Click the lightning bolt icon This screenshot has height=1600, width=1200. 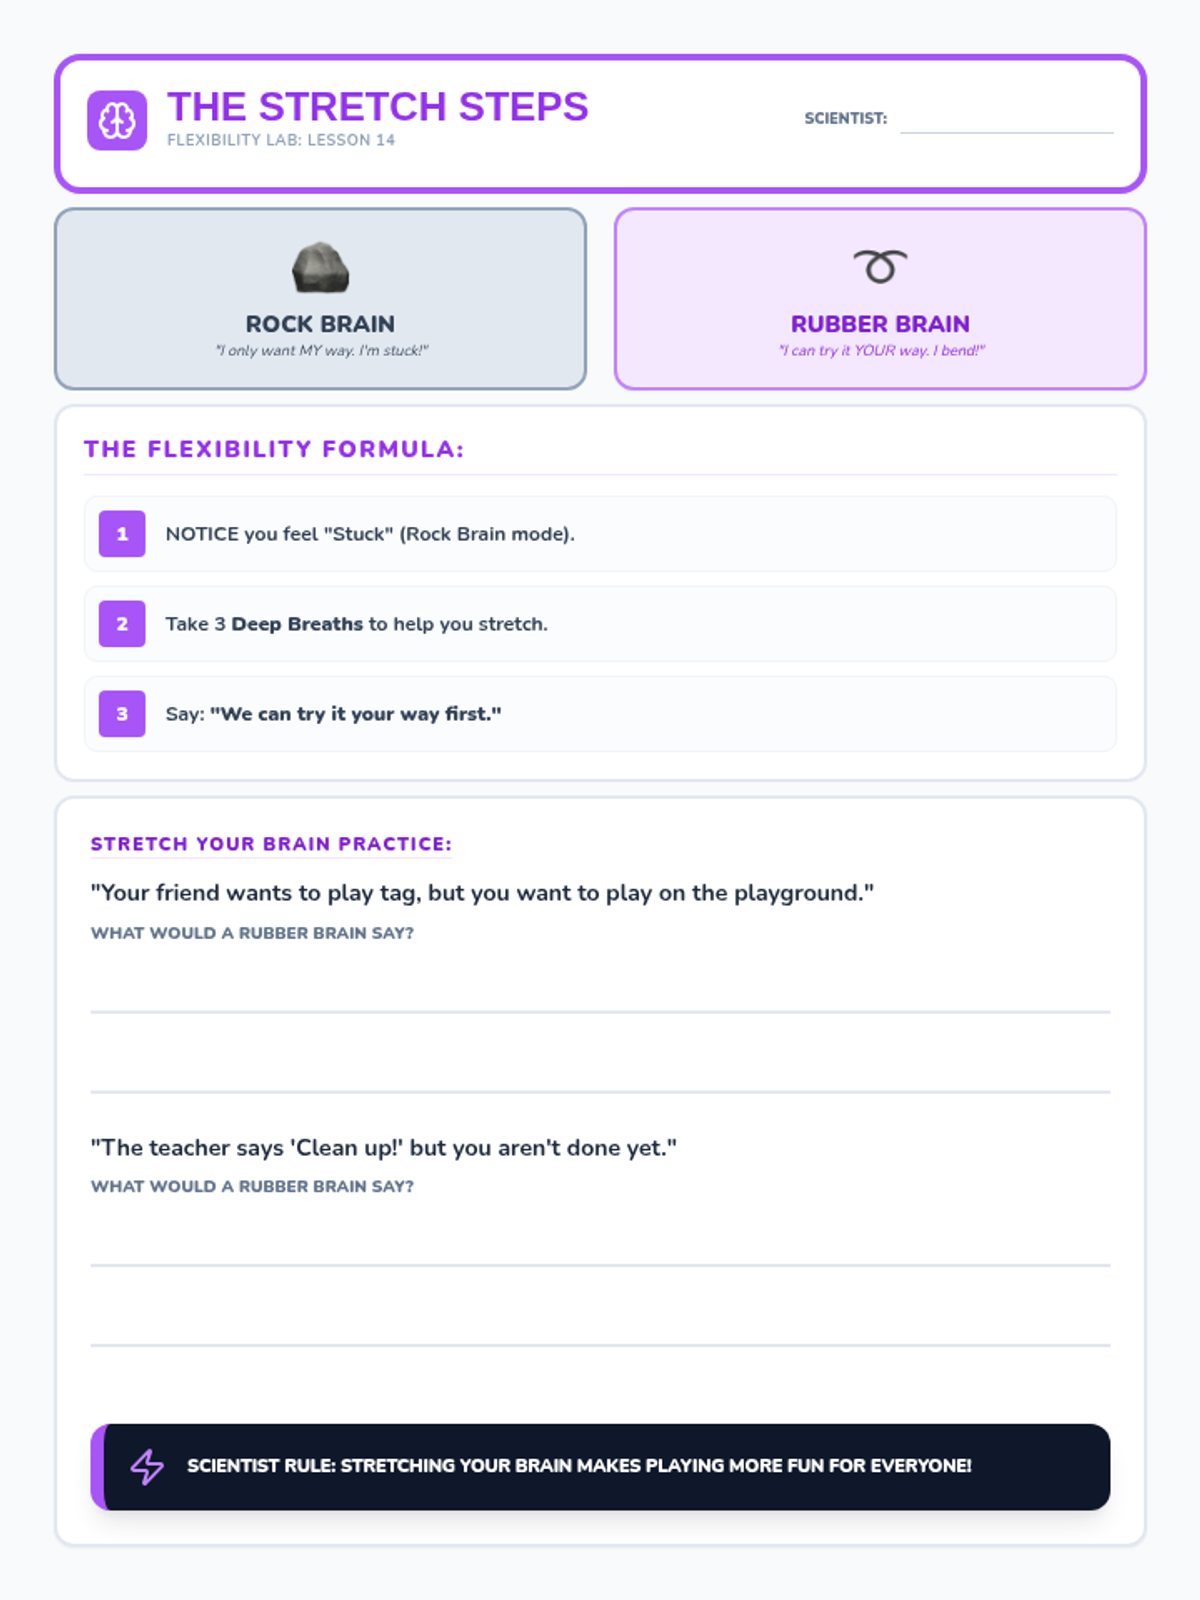pos(147,1467)
